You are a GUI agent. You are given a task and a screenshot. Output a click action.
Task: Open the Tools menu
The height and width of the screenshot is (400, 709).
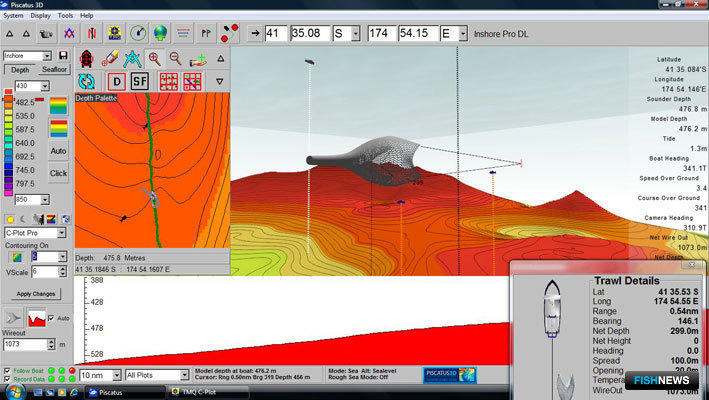(65, 15)
